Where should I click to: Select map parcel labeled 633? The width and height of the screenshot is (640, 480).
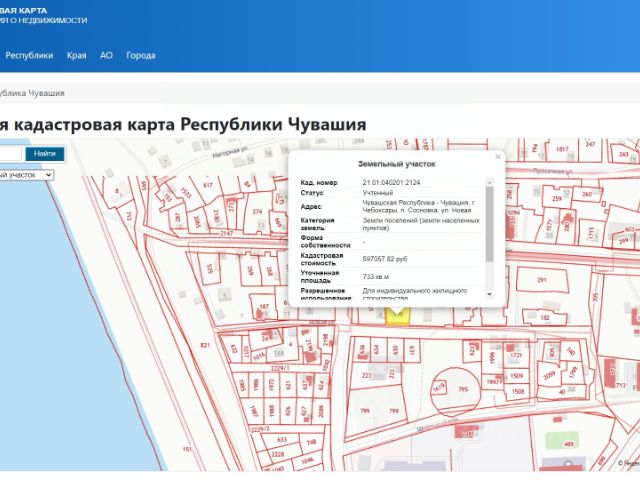[282, 440]
